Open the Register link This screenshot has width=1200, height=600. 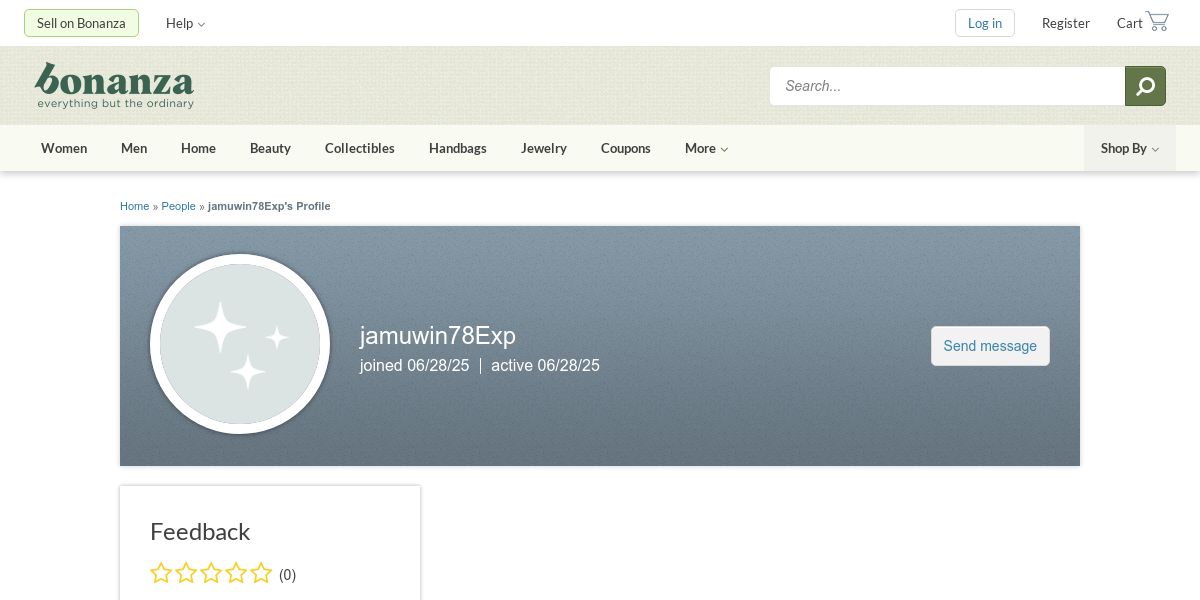point(1066,23)
